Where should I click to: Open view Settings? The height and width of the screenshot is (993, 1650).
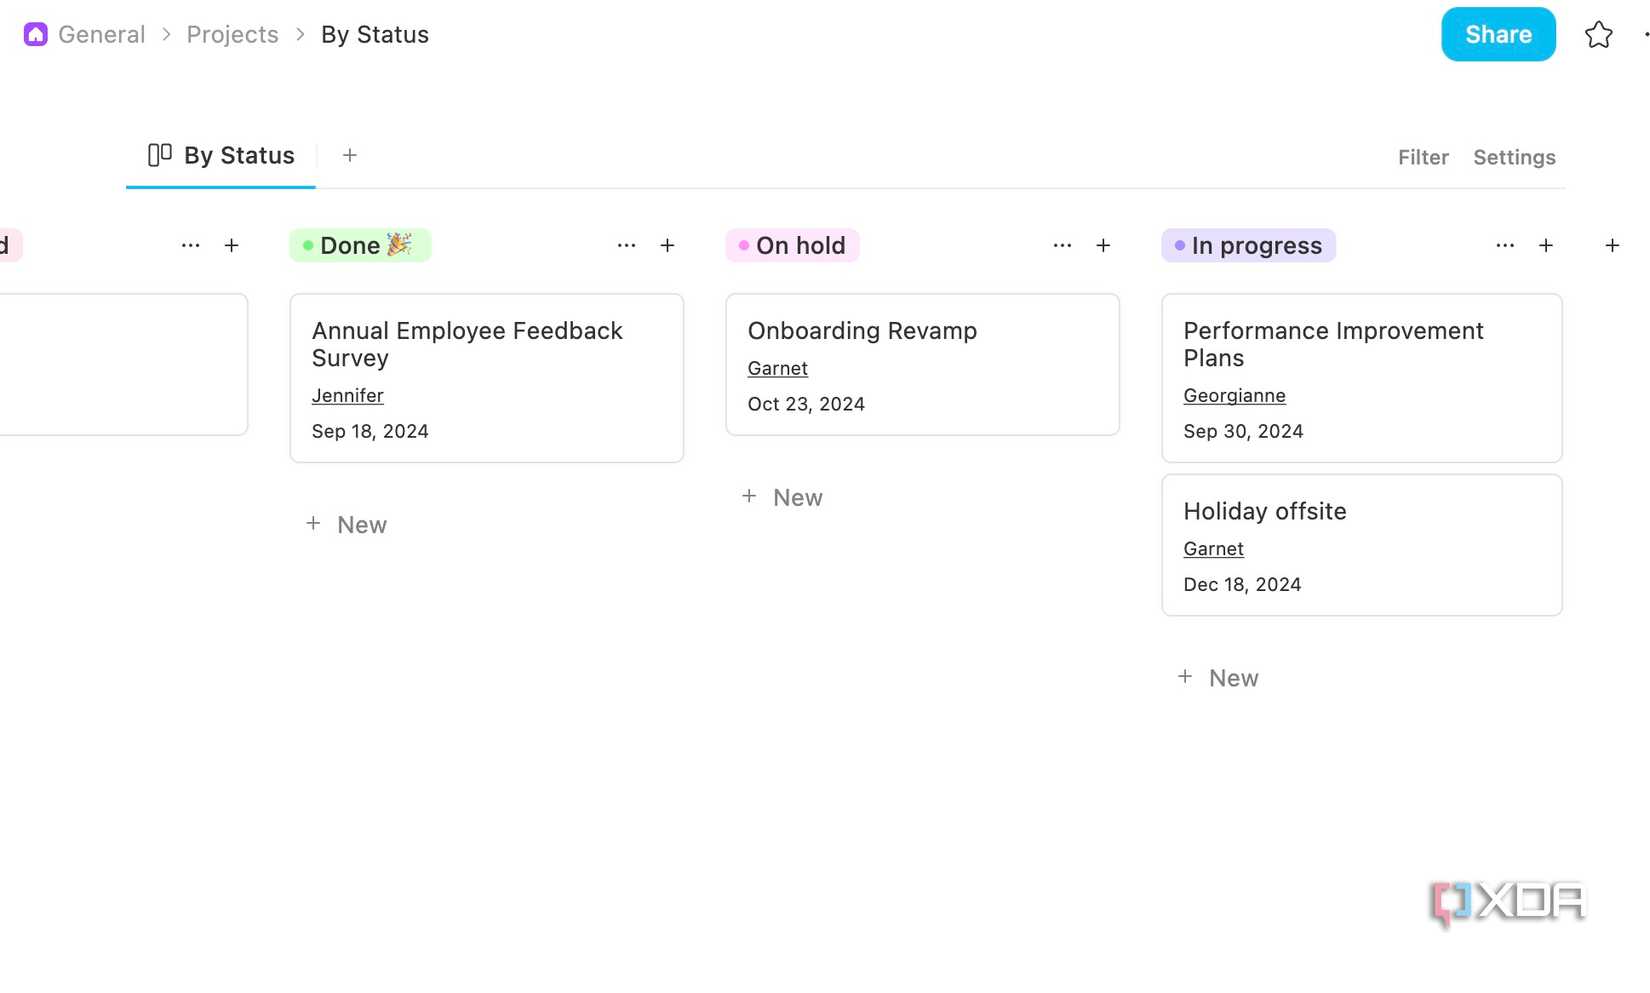click(x=1513, y=158)
